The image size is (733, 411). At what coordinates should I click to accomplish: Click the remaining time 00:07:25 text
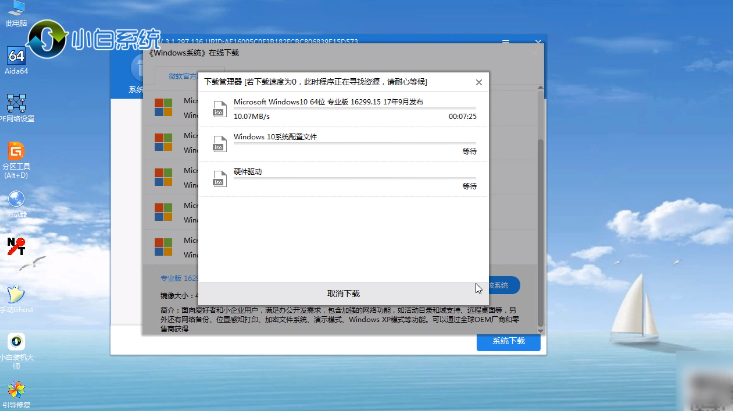(462, 116)
